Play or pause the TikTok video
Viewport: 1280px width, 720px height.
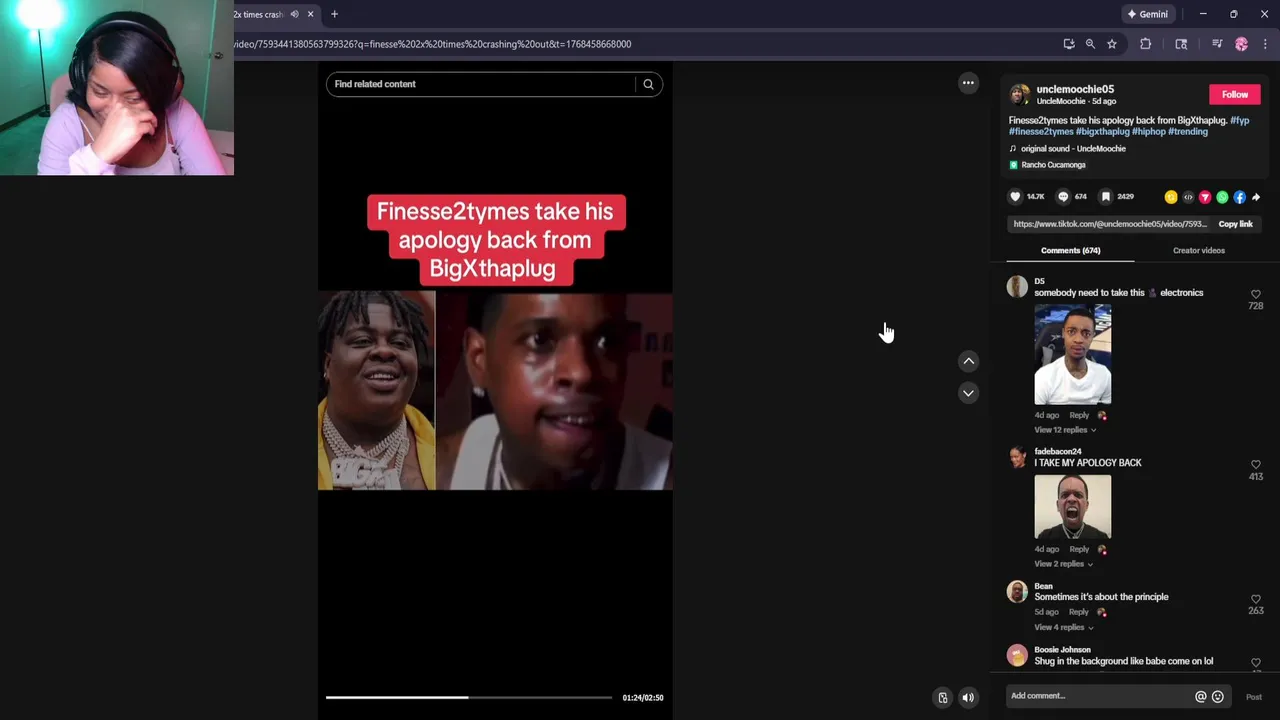click(495, 391)
